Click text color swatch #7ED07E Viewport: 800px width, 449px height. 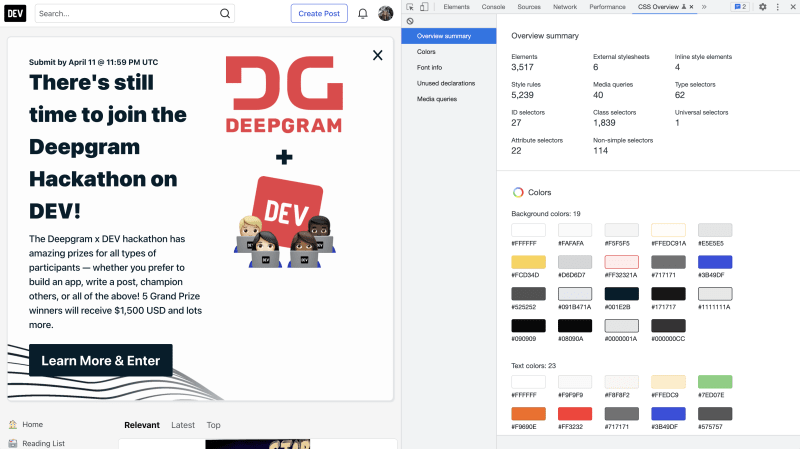[715, 382]
